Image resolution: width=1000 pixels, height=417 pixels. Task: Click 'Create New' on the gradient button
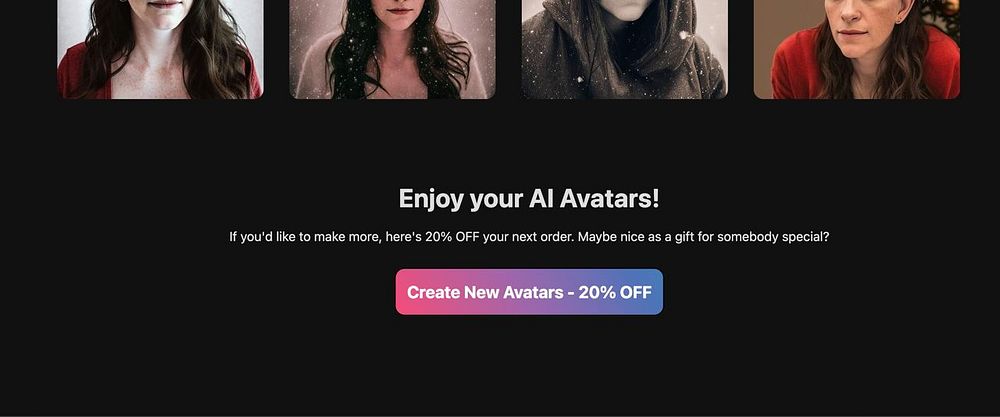(453, 292)
